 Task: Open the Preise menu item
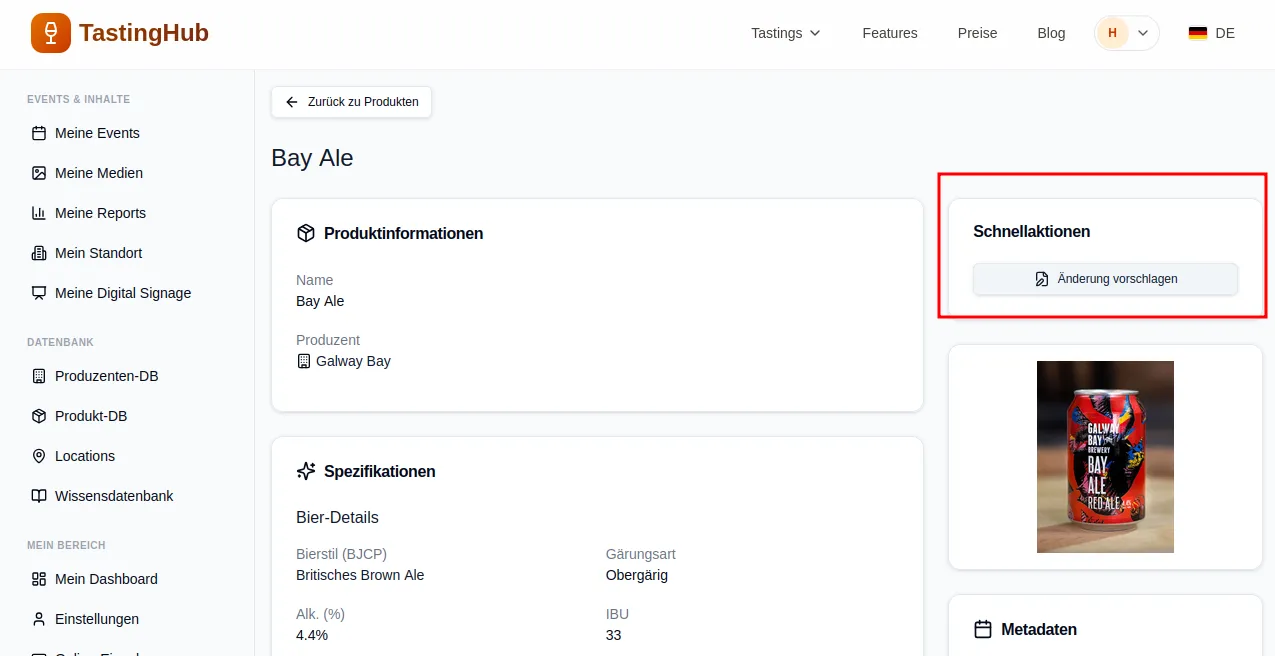(x=977, y=33)
